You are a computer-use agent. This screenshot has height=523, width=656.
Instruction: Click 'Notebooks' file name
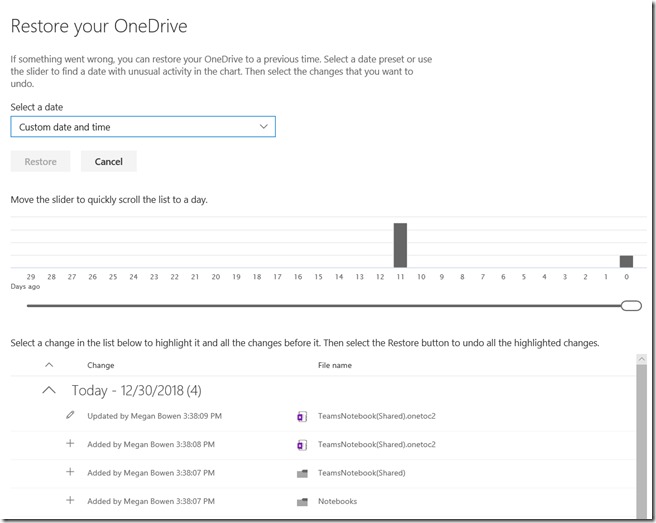coord(338,501)
